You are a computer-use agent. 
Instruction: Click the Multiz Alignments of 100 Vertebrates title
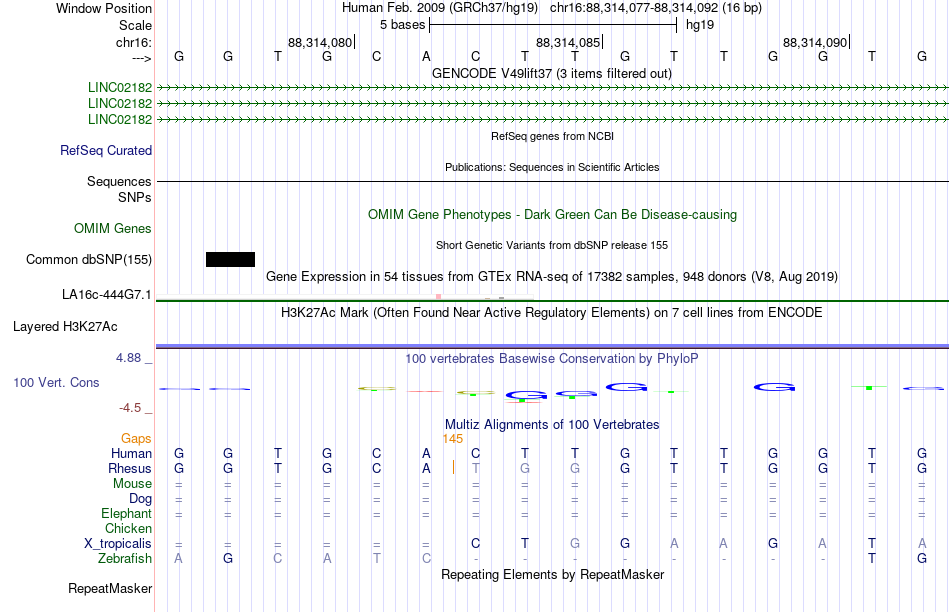552,424
